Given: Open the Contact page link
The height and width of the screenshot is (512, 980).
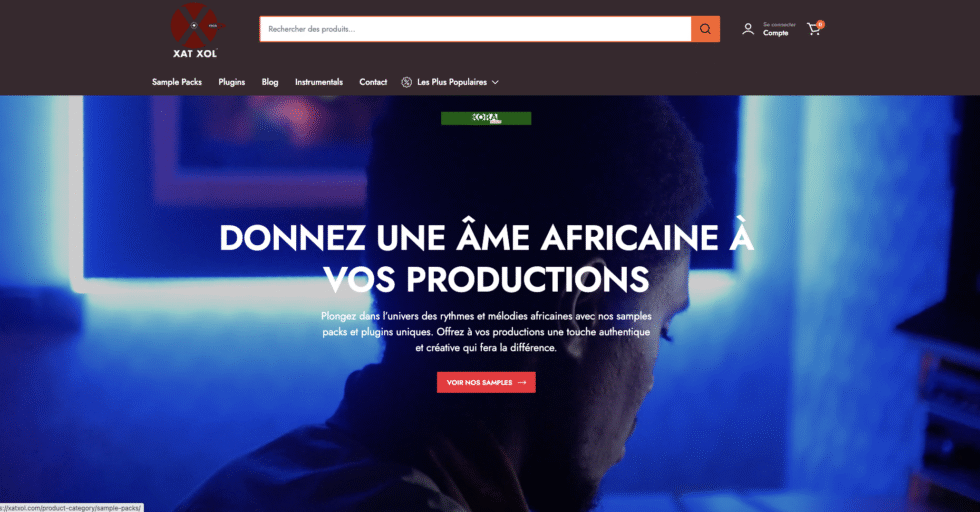Looking at the screenshot, I should 373,82.
